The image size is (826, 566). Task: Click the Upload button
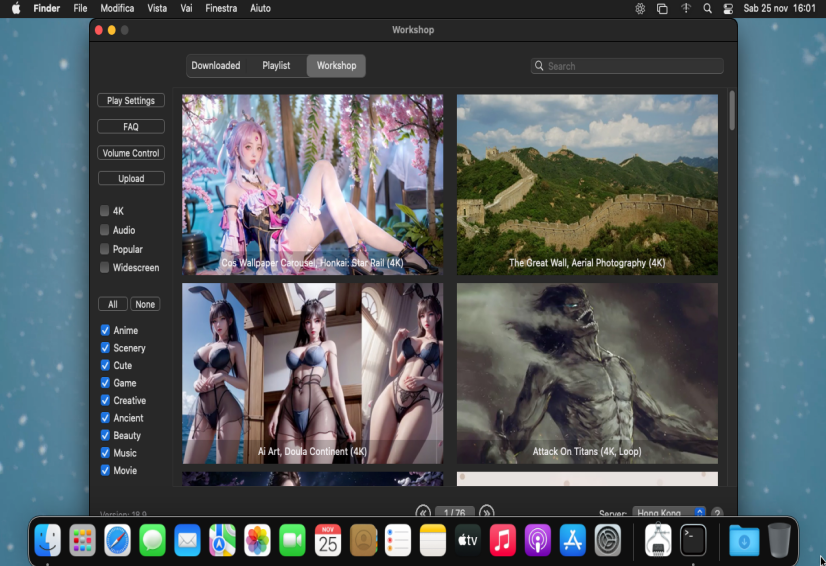(x=131, y=179)
